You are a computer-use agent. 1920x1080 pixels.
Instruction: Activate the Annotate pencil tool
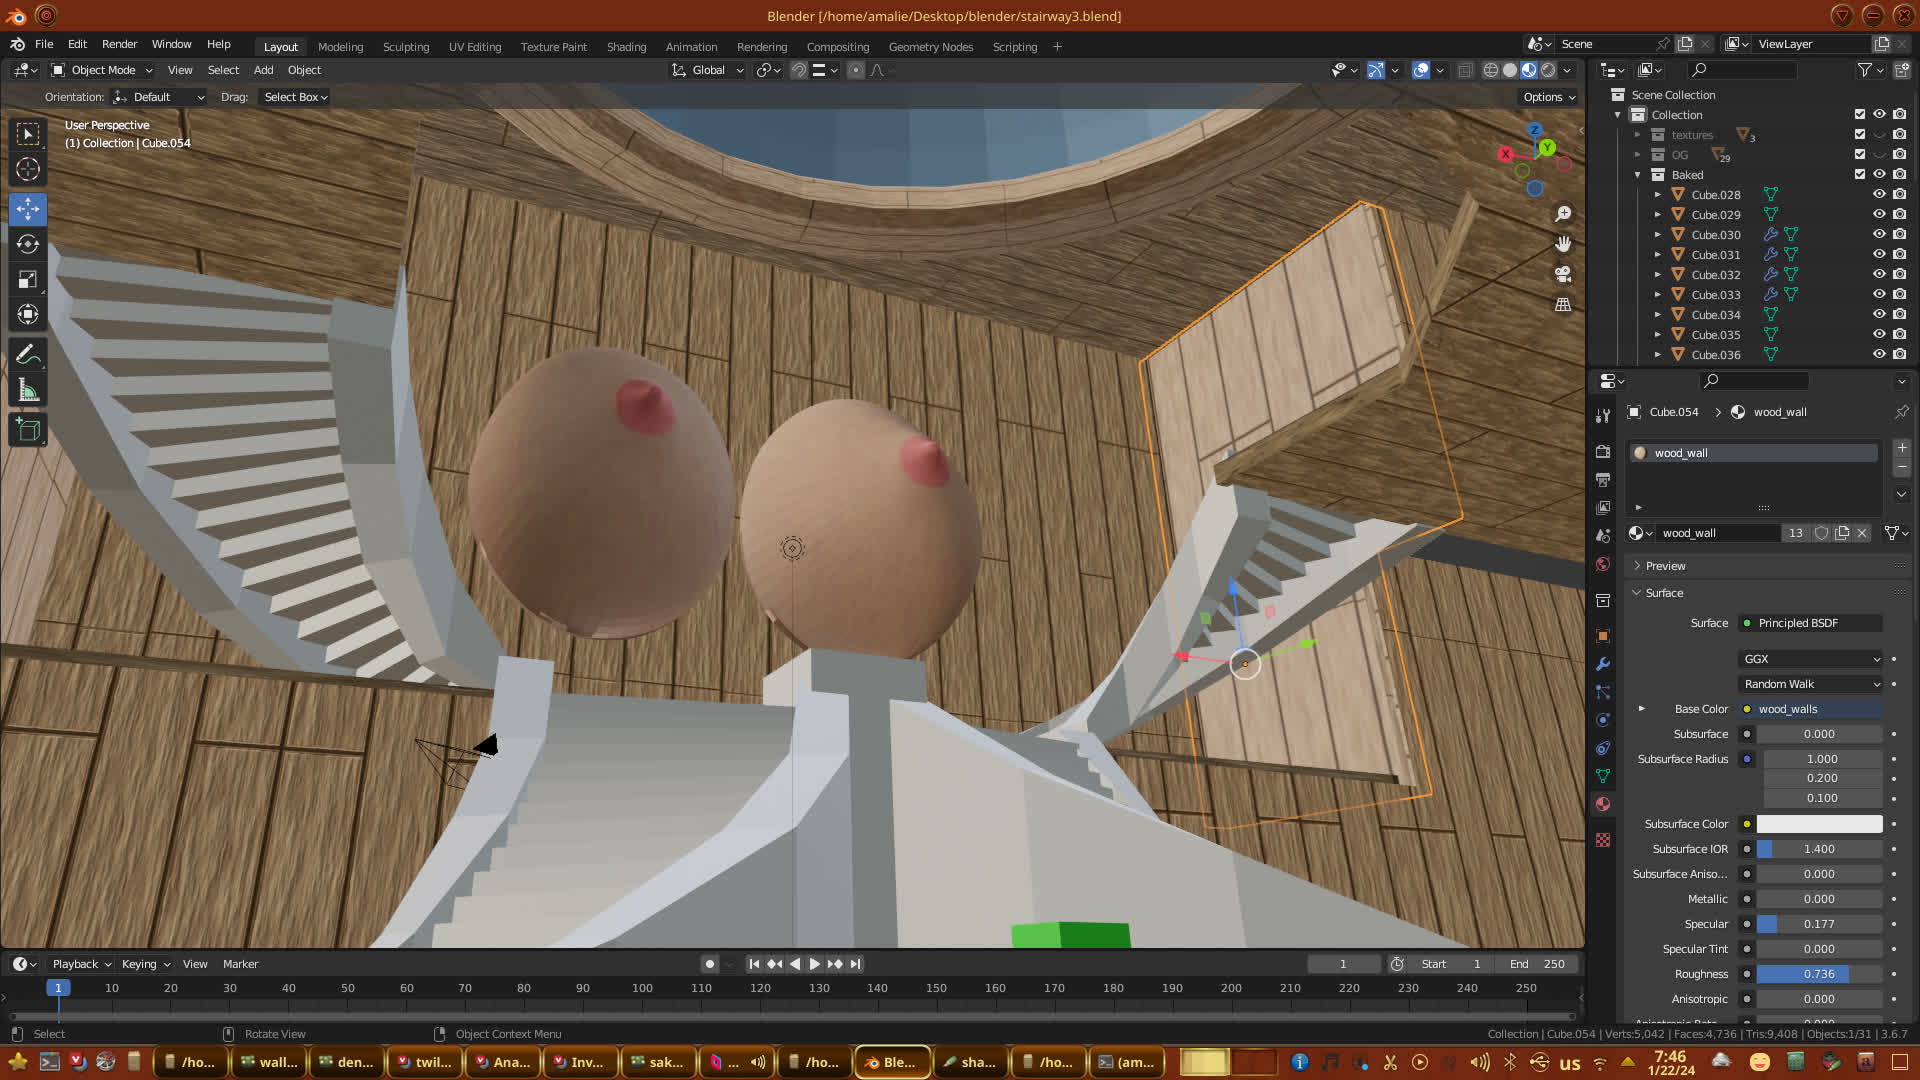28,355
